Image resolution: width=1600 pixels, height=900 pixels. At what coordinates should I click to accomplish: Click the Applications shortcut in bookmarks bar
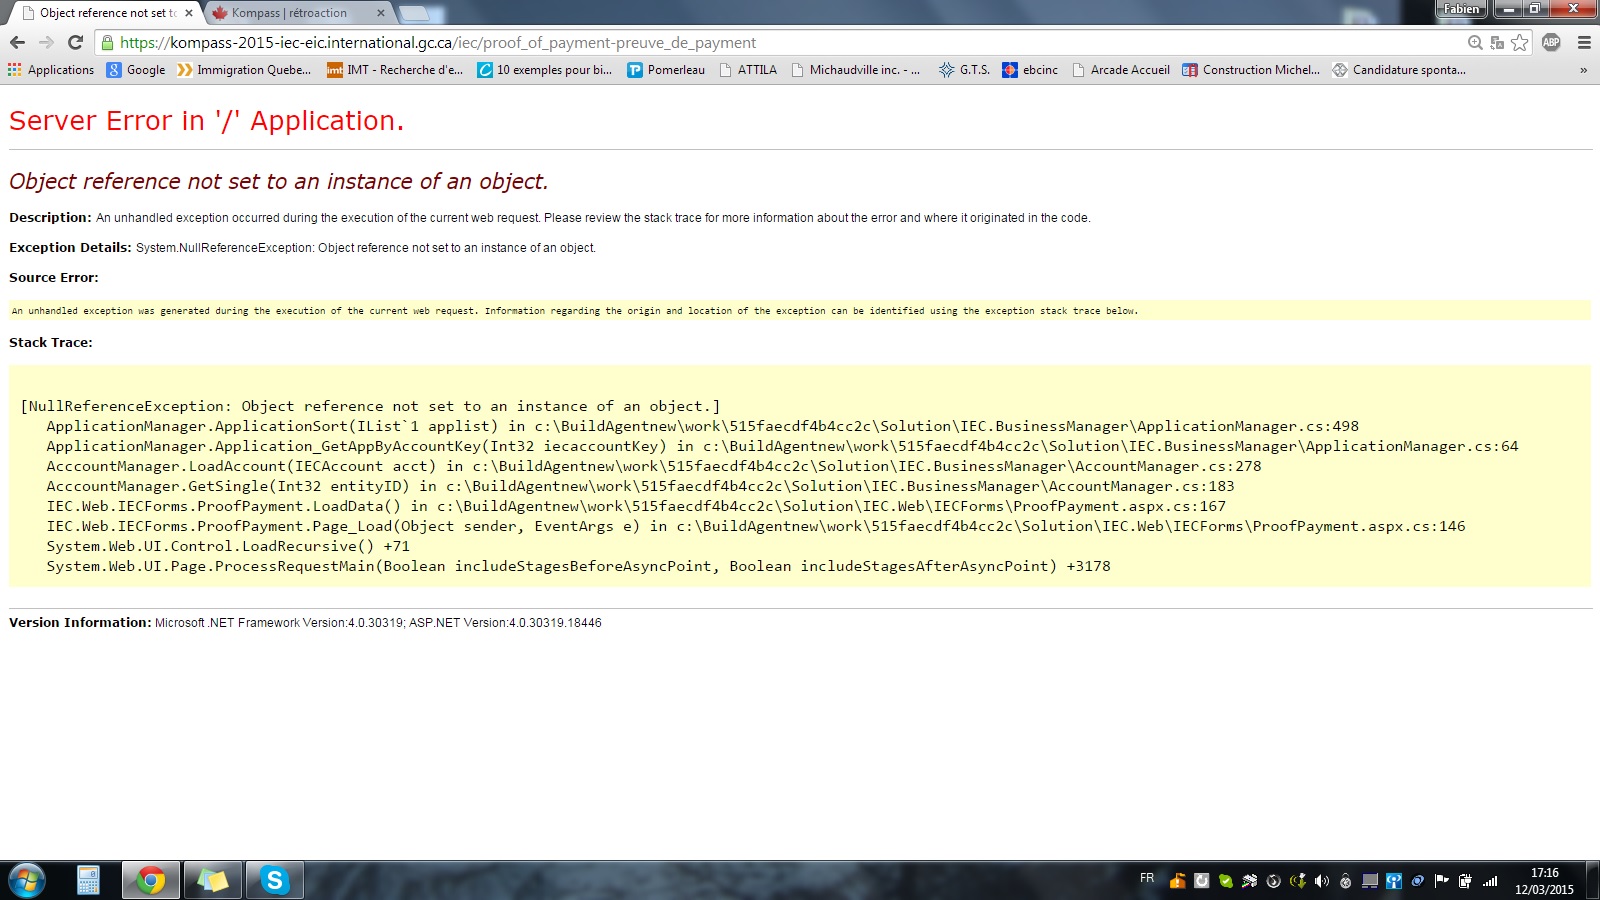coord(51,70)
